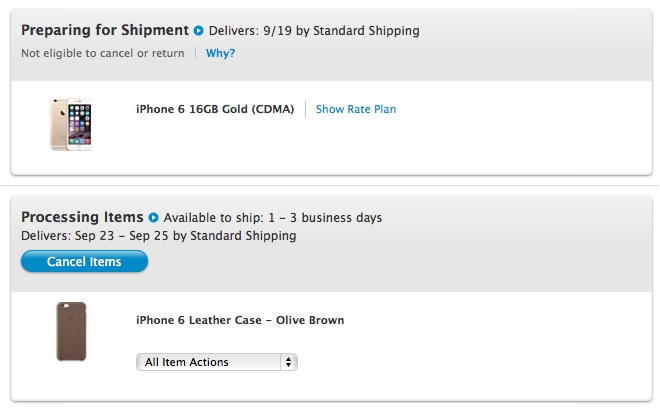Click the blue arrow beside Processing Items

(153, 218)
